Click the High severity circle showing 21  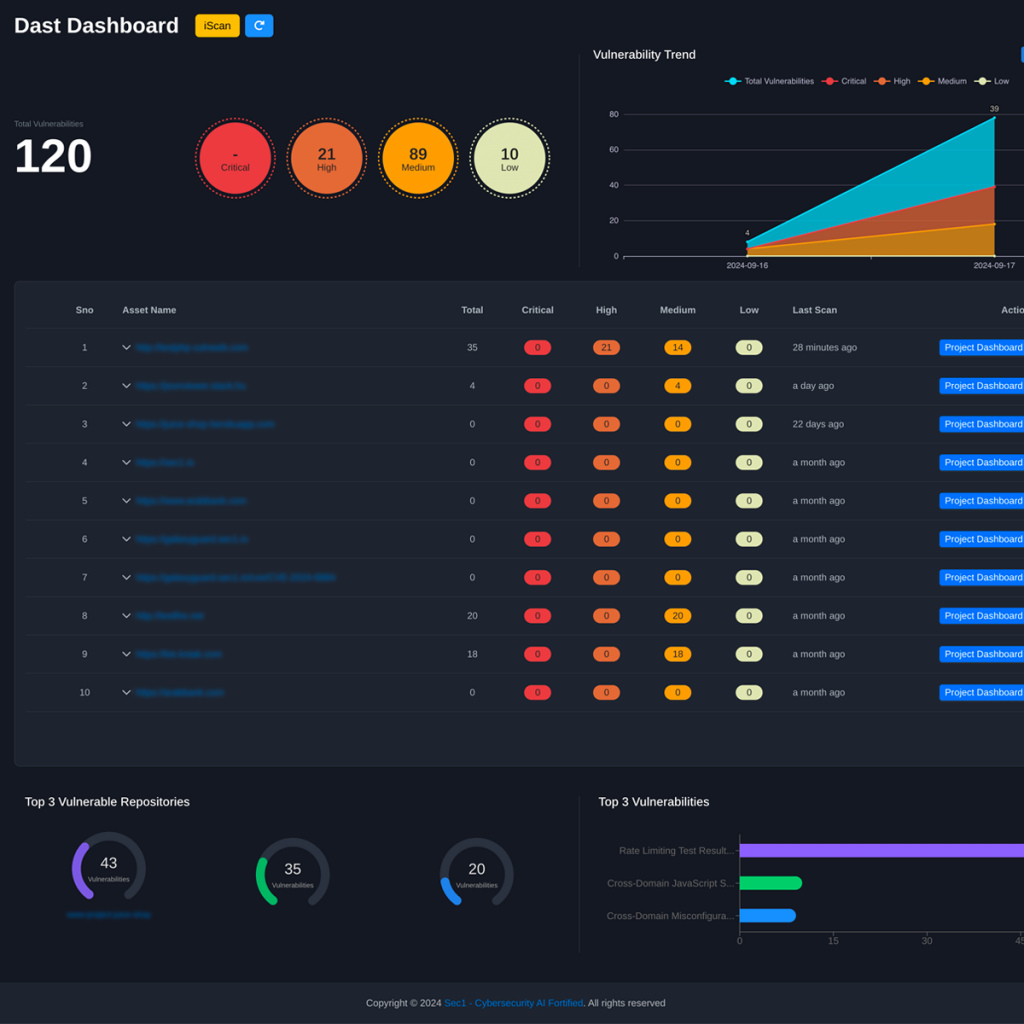tap(326, 158)
